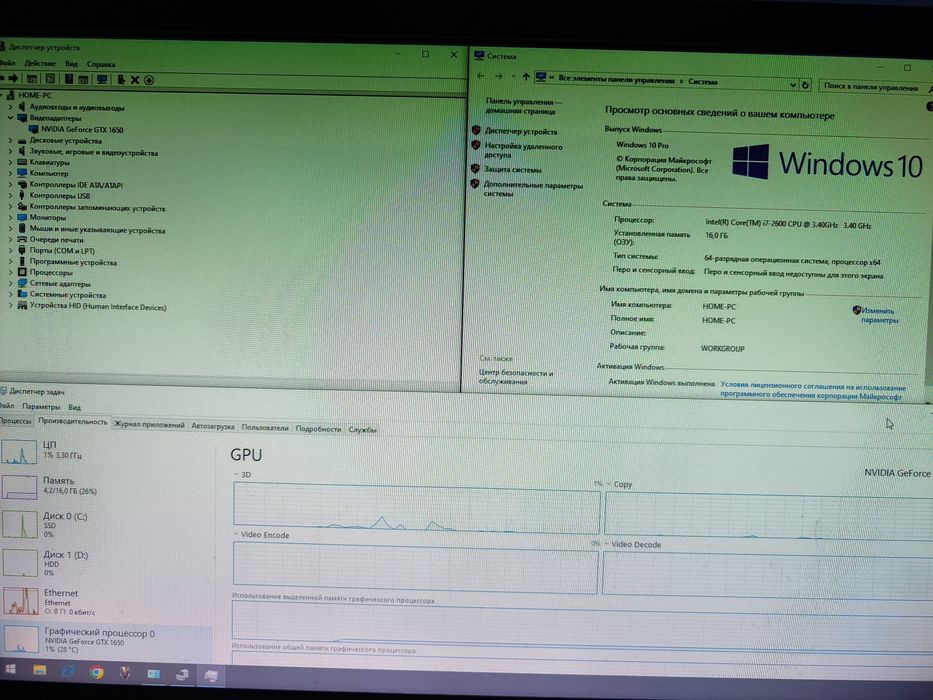Switch to the Службы tab
This screenshot has height=700, width=933.
362,430
